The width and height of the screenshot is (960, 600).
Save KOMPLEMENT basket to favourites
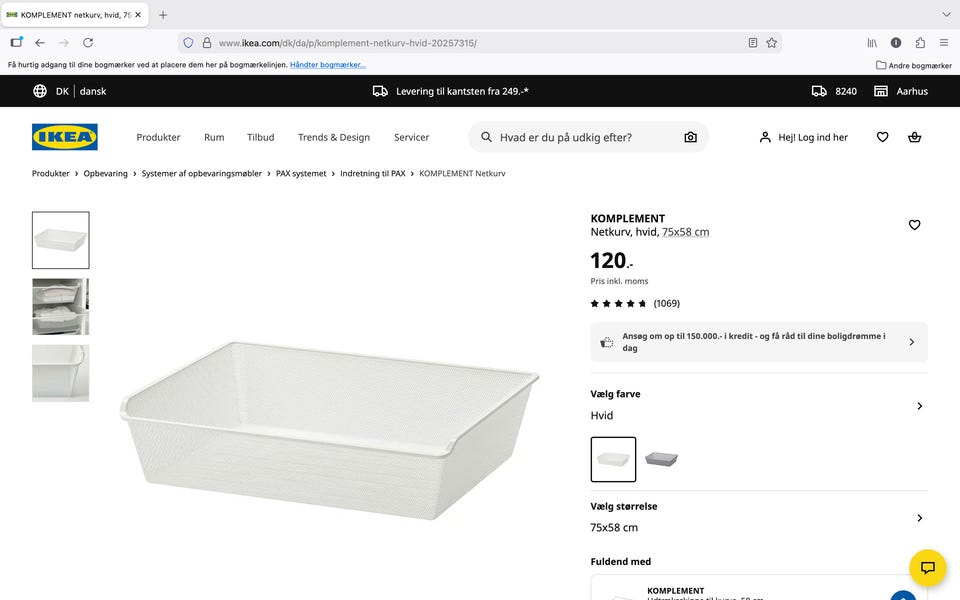[914, 225]
